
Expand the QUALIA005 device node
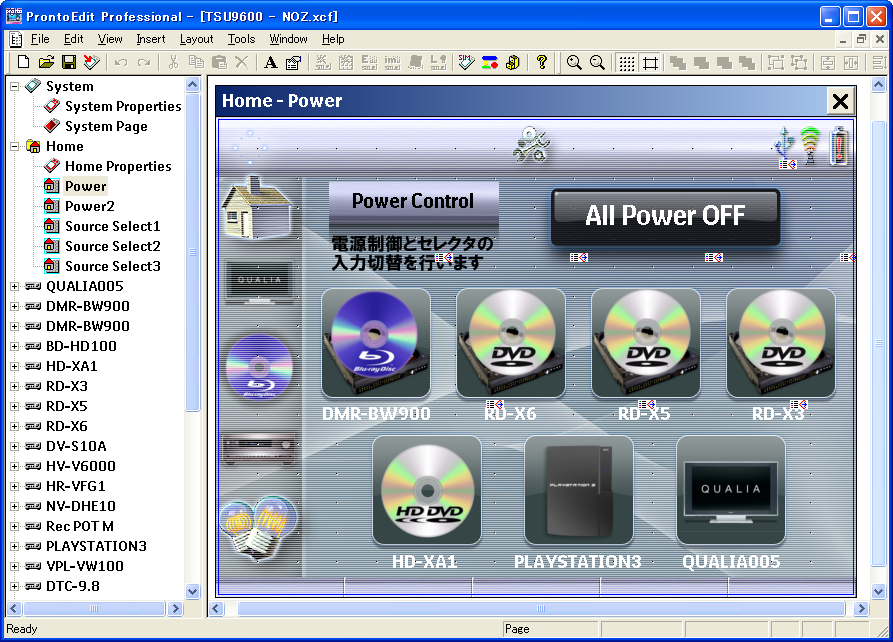[x=15, y=286]
